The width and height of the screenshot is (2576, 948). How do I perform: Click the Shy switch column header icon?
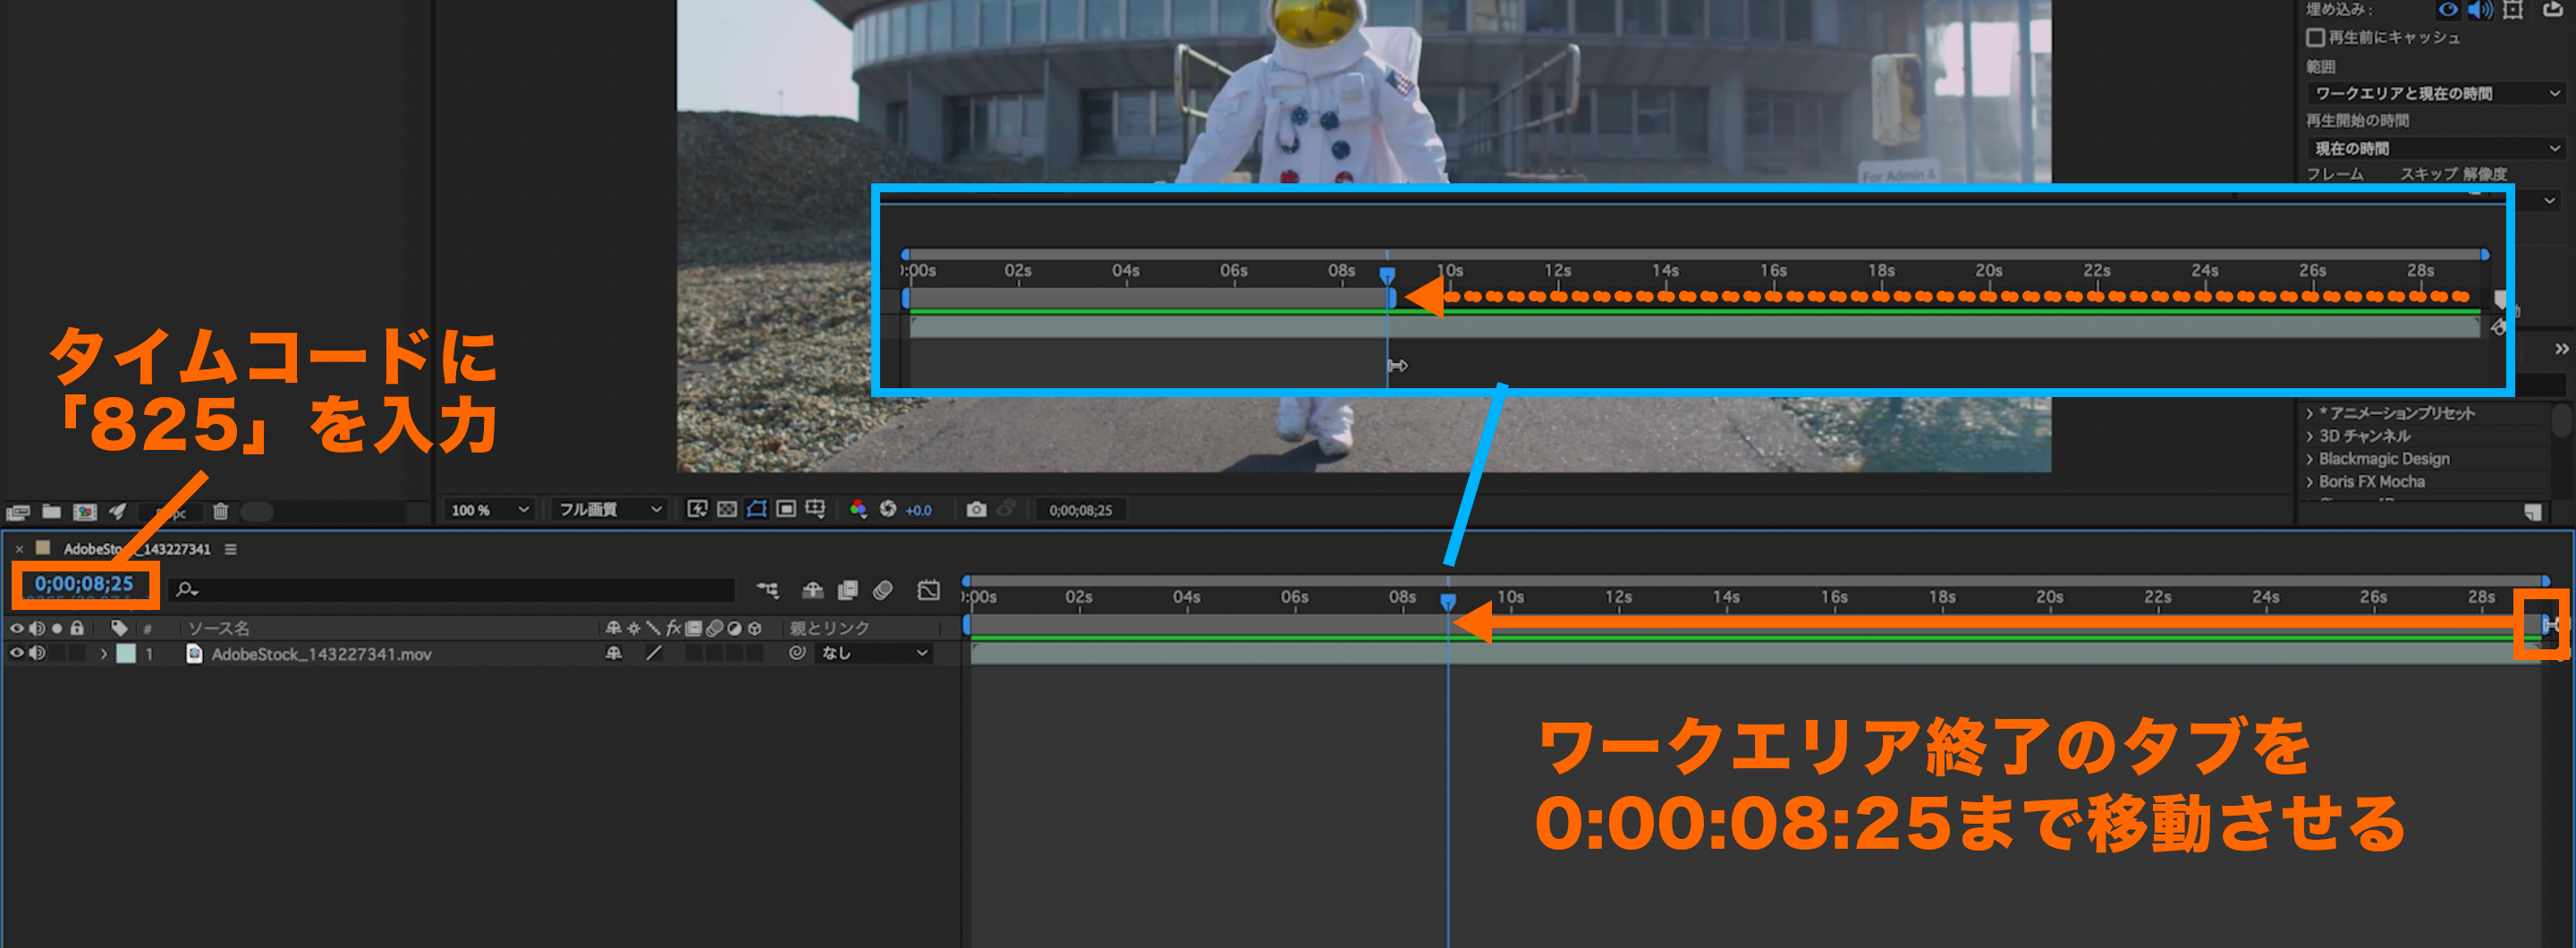[x=614, y=628]
